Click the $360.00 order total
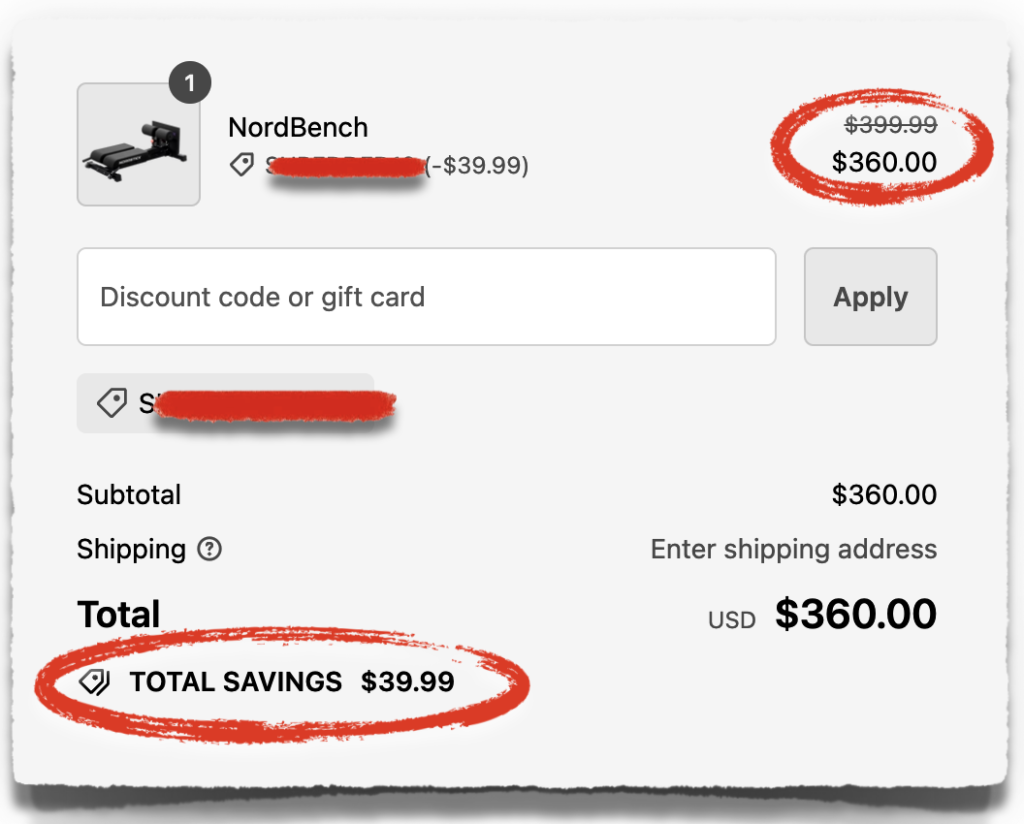Image resolution: width=1024 pixels, height=824 pixels. [x=856, y=614]
